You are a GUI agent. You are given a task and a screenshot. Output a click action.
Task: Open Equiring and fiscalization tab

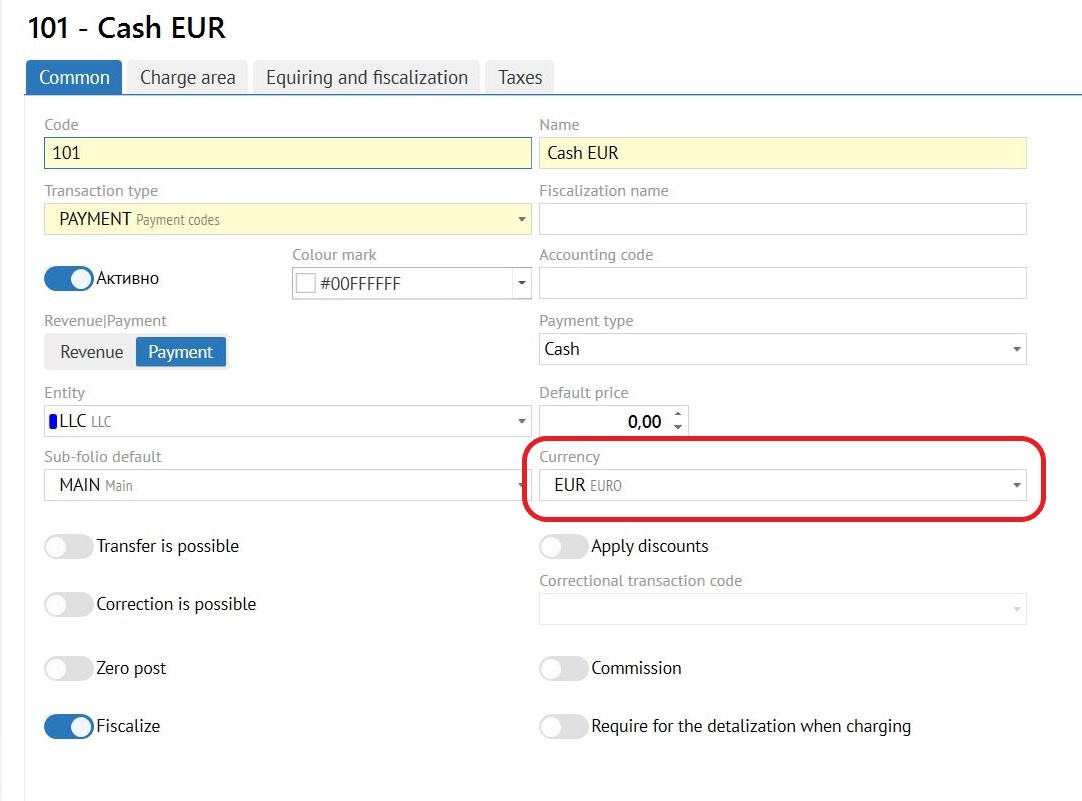click(366, 78)
